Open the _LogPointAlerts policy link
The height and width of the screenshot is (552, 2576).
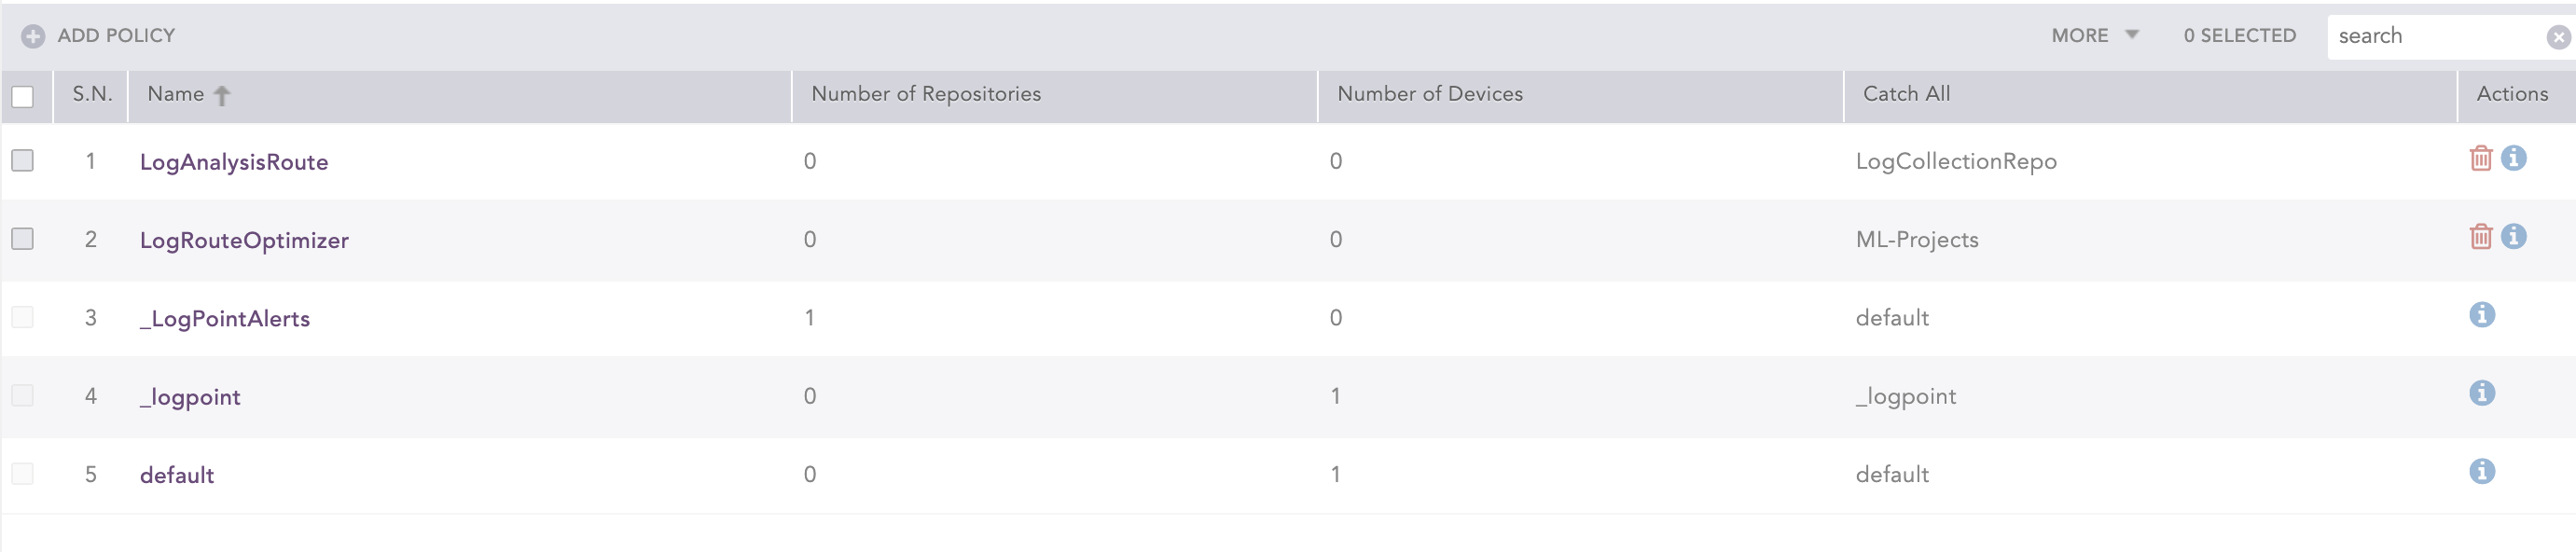point(225,319)
